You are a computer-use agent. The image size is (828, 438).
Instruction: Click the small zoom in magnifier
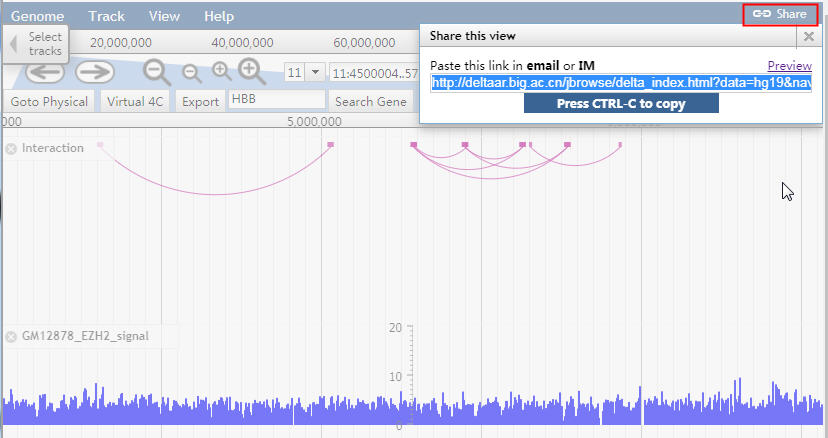(222, 71)
